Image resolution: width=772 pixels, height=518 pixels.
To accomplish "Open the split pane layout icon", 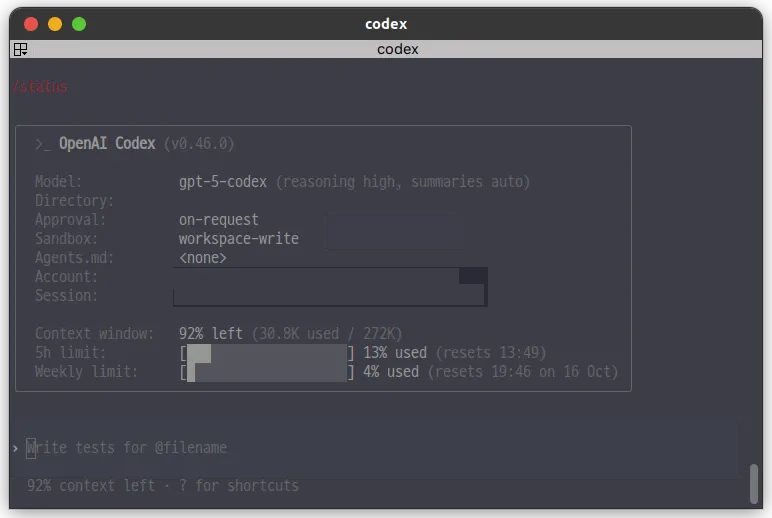I will pos(21,49).
